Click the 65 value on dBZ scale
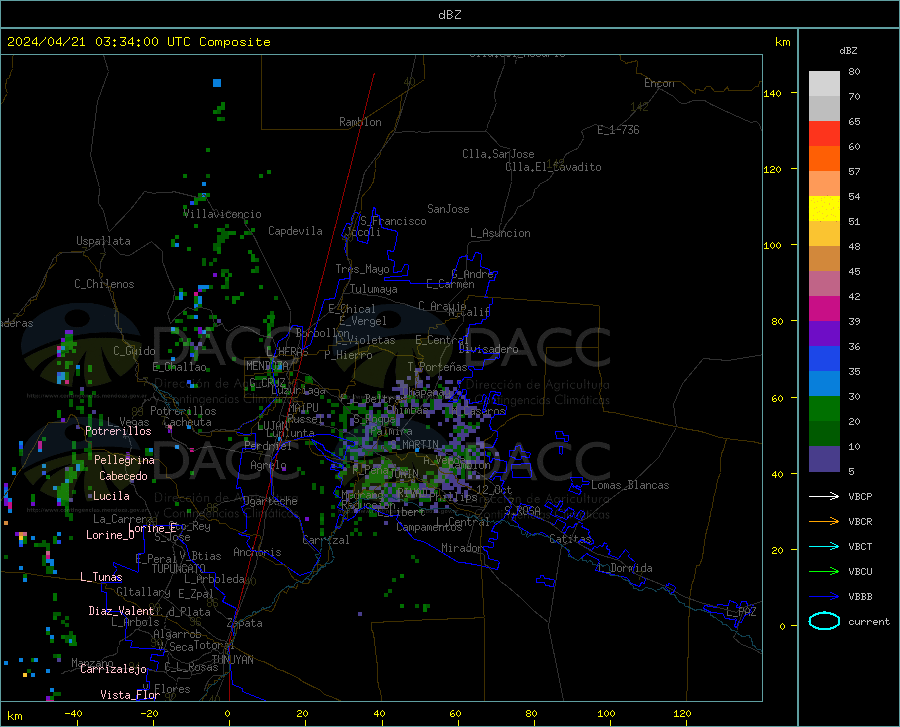This screenshot has width=900, height=727. tap(854, 122)
